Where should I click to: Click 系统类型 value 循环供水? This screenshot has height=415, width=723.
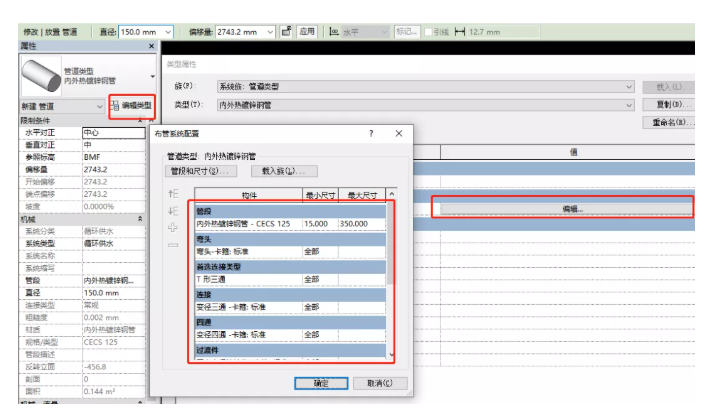113,243
